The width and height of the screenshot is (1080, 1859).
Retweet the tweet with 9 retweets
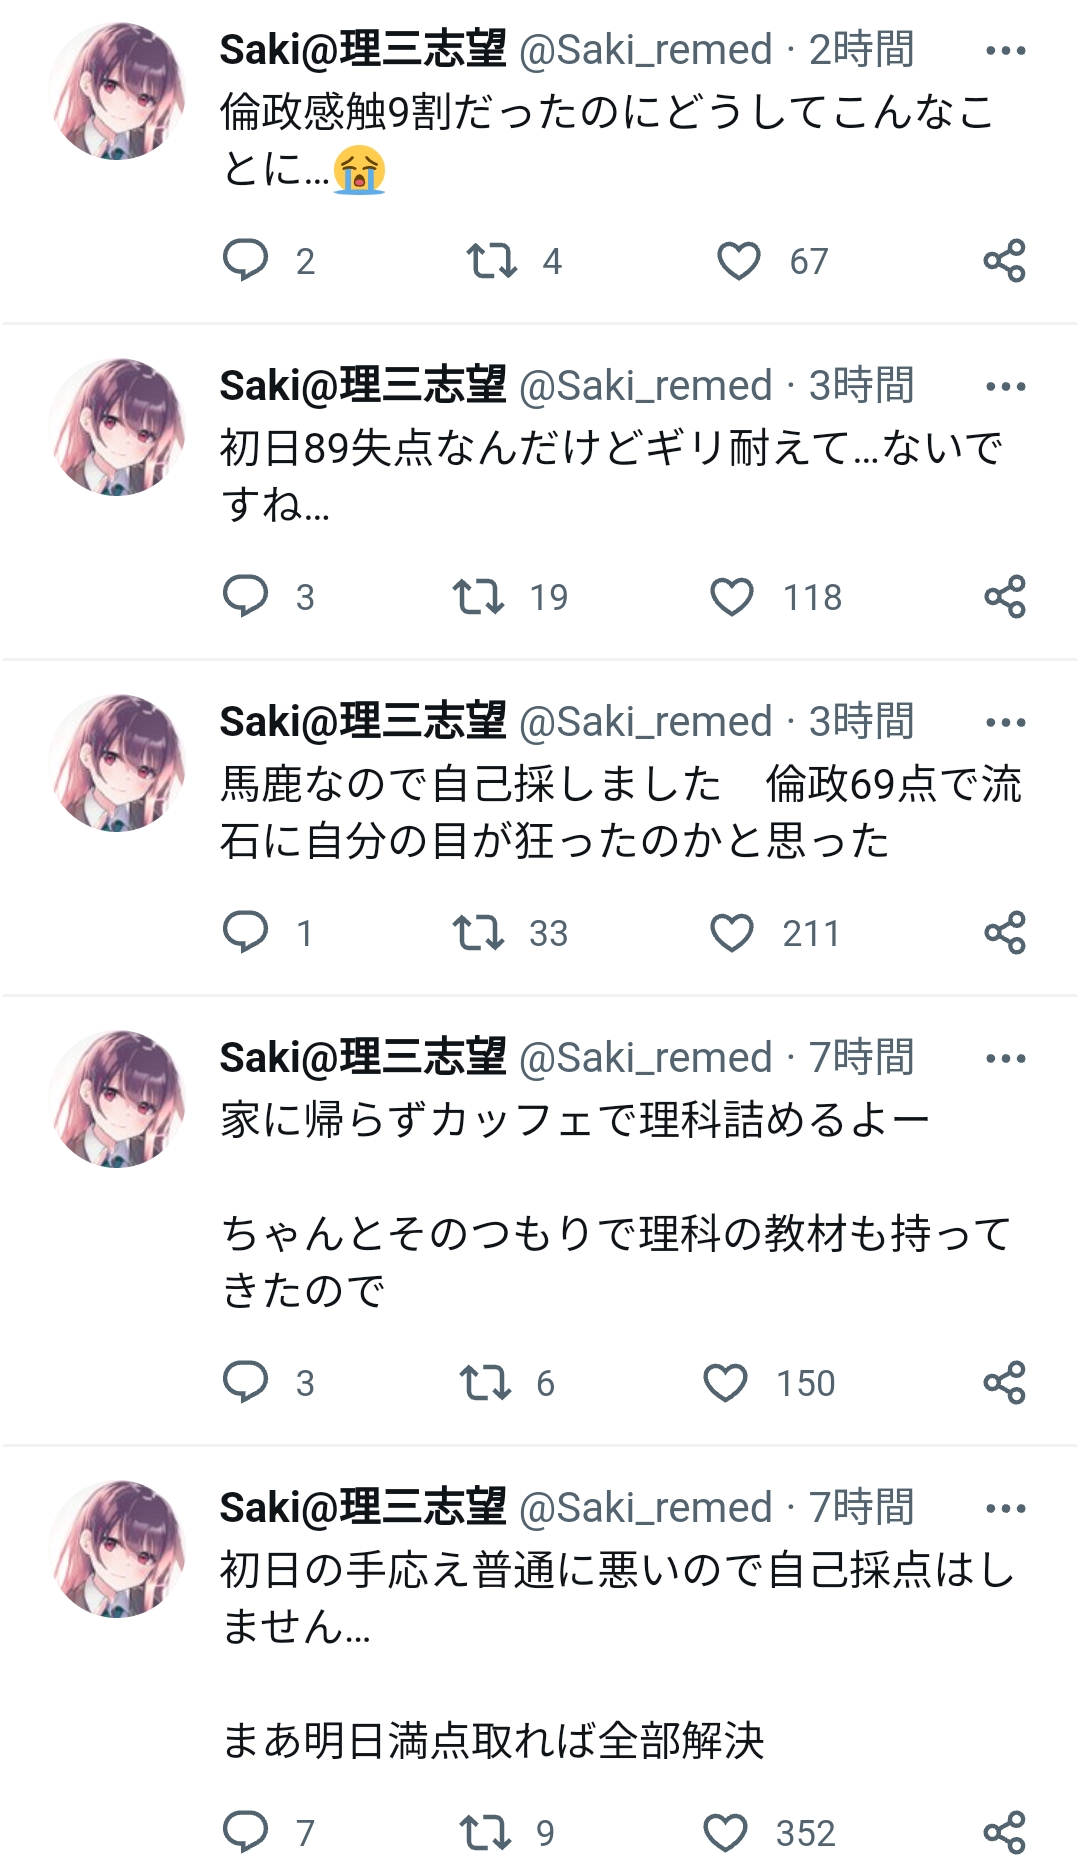[x=485, y=1832]
